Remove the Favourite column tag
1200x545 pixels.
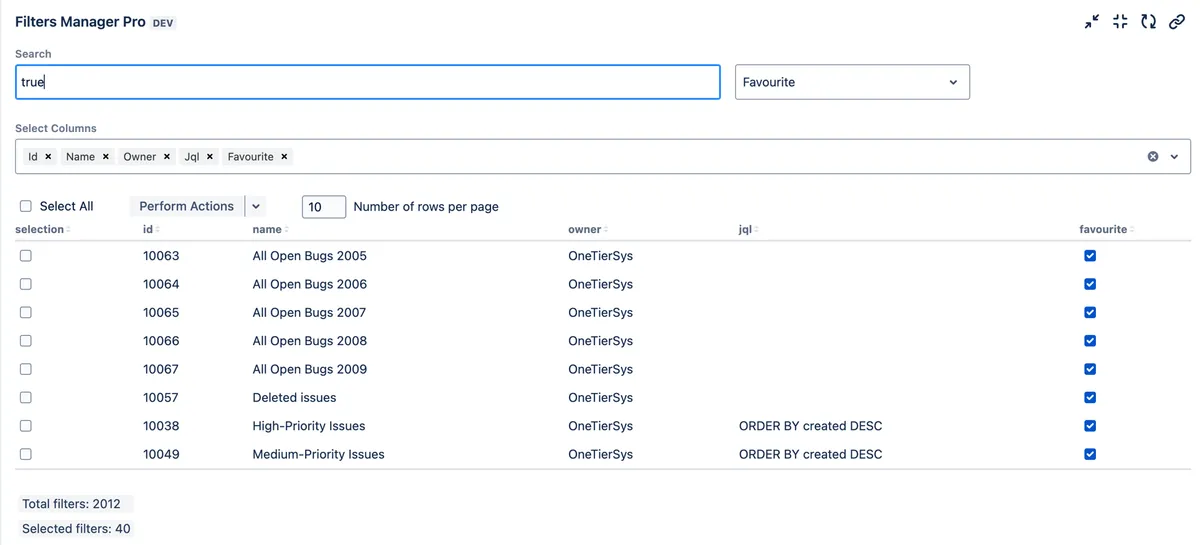284,157
